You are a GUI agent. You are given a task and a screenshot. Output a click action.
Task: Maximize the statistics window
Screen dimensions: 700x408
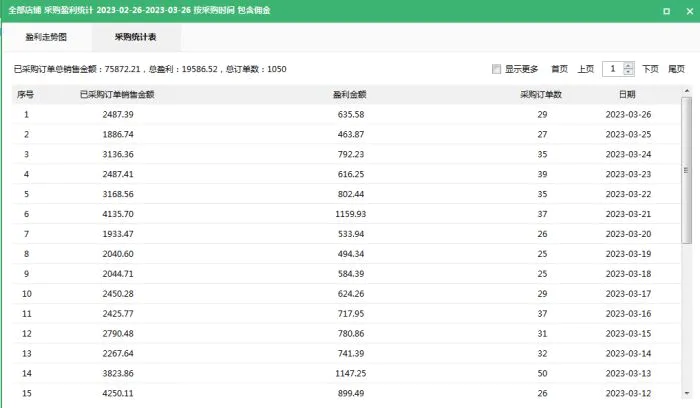667,11
